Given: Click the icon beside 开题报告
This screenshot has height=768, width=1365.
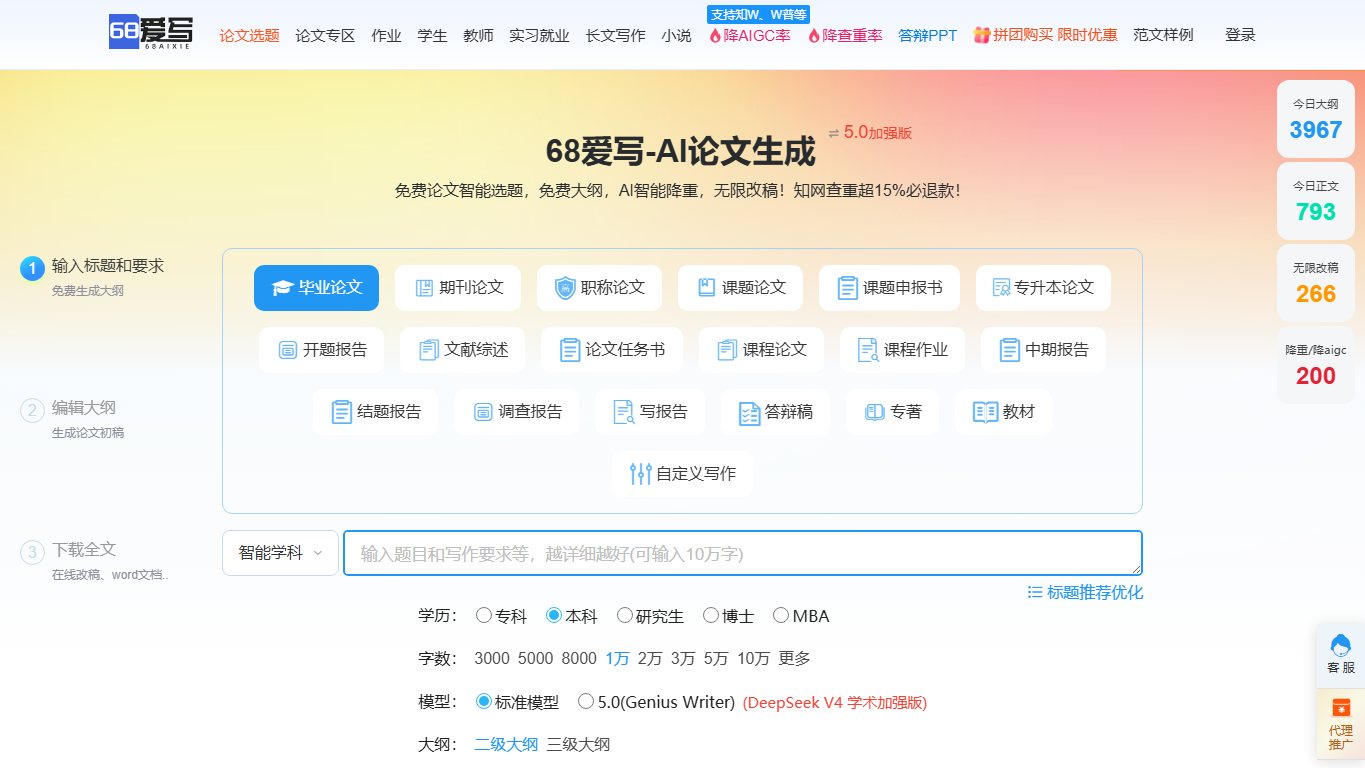Looking at the screenshot, I should (288, 350).
